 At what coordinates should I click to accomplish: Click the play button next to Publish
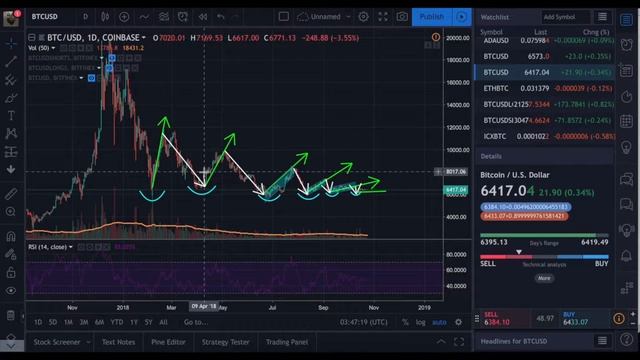[x=462, y=17]
